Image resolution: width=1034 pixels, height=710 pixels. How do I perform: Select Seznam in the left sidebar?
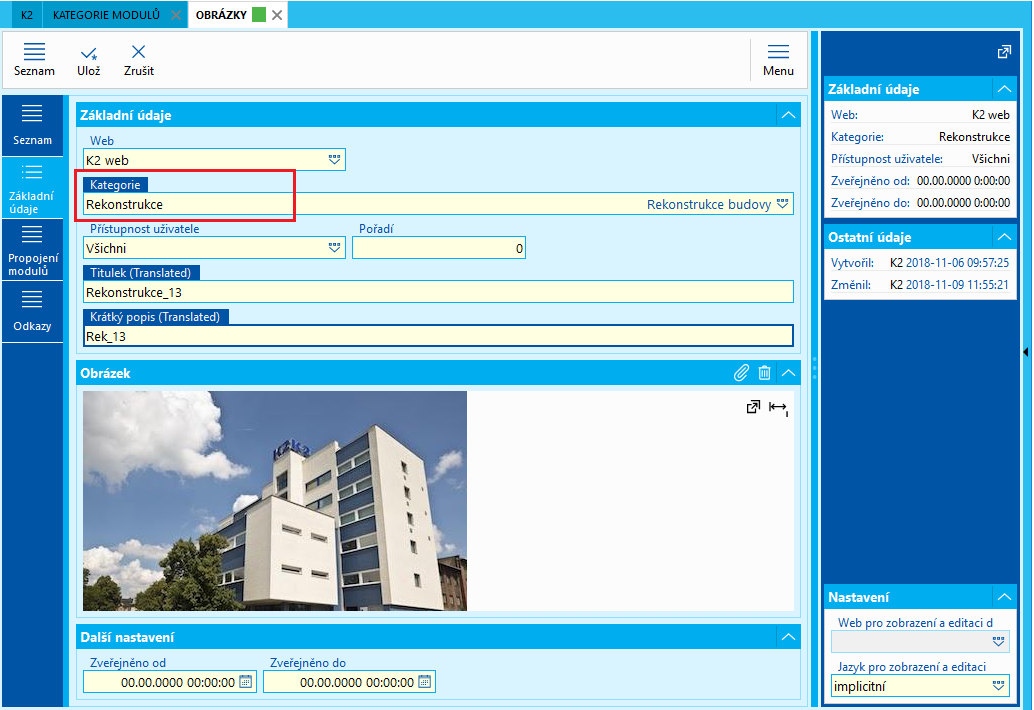(x=32, y=125)
